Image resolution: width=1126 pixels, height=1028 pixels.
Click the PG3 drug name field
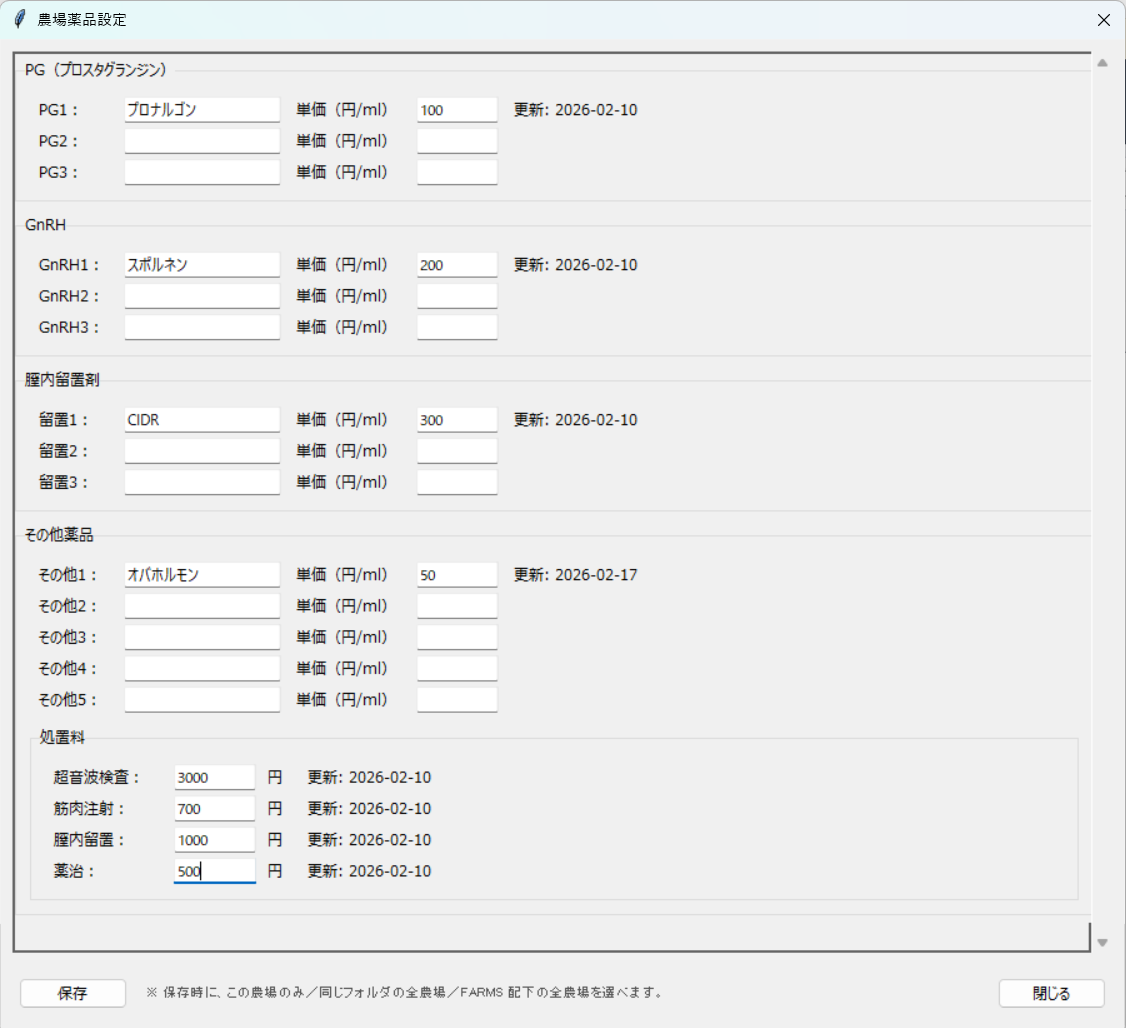click(202, 172)
